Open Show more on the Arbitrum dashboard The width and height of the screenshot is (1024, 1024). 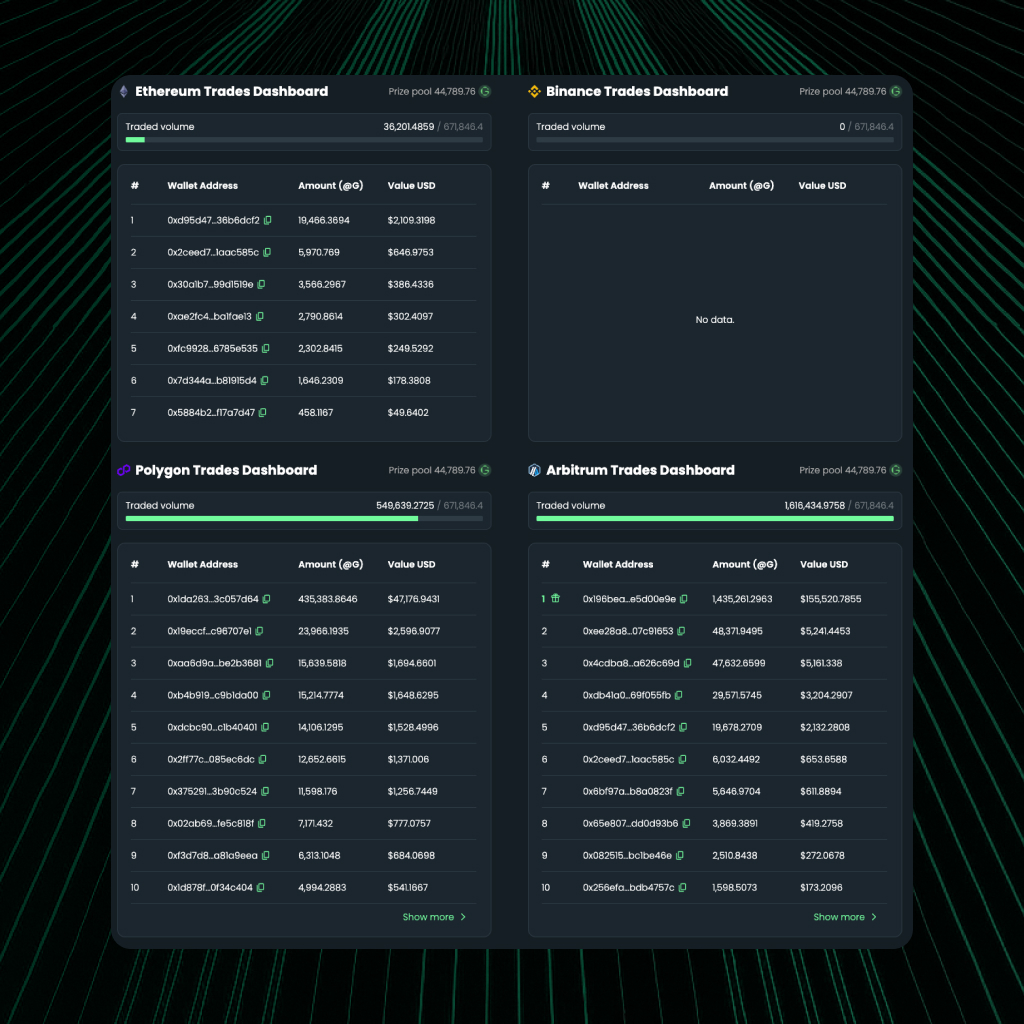(x=839, y=916)
